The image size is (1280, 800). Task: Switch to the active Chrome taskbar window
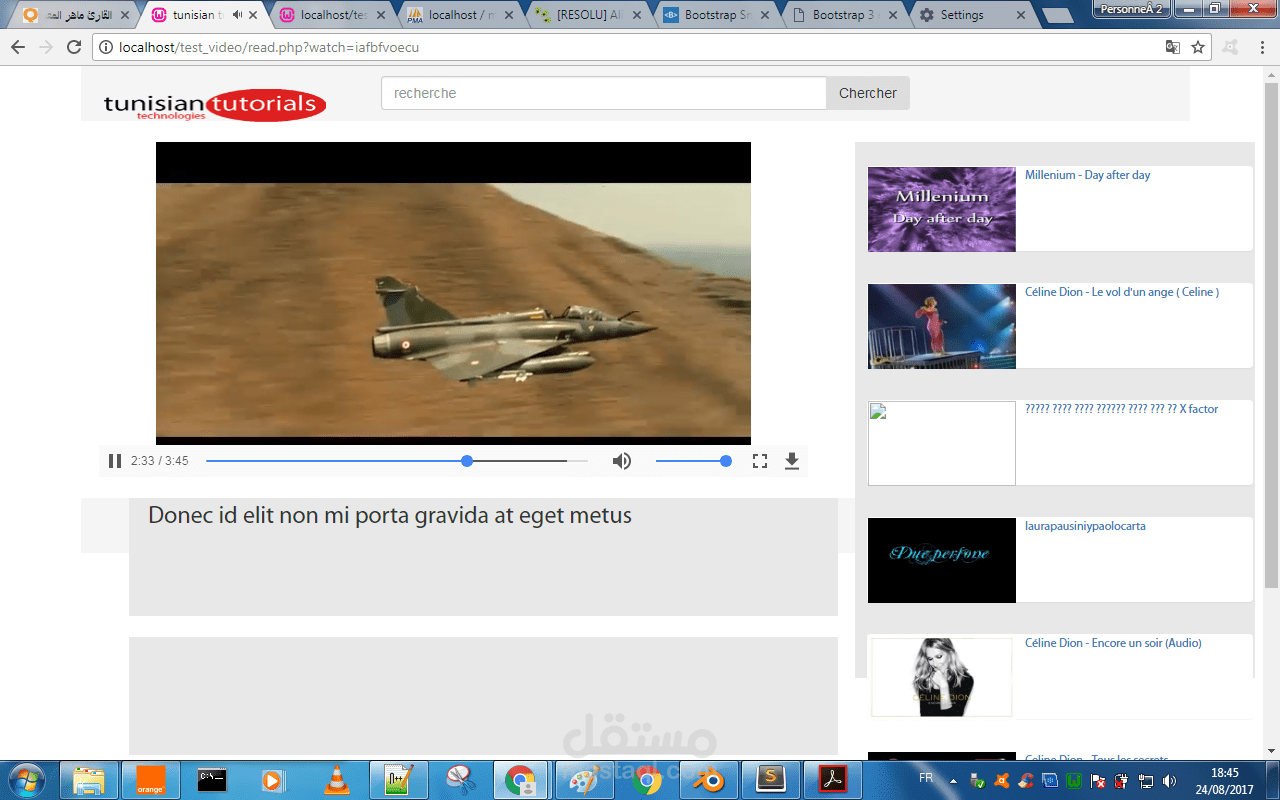(x=520, y=780)
